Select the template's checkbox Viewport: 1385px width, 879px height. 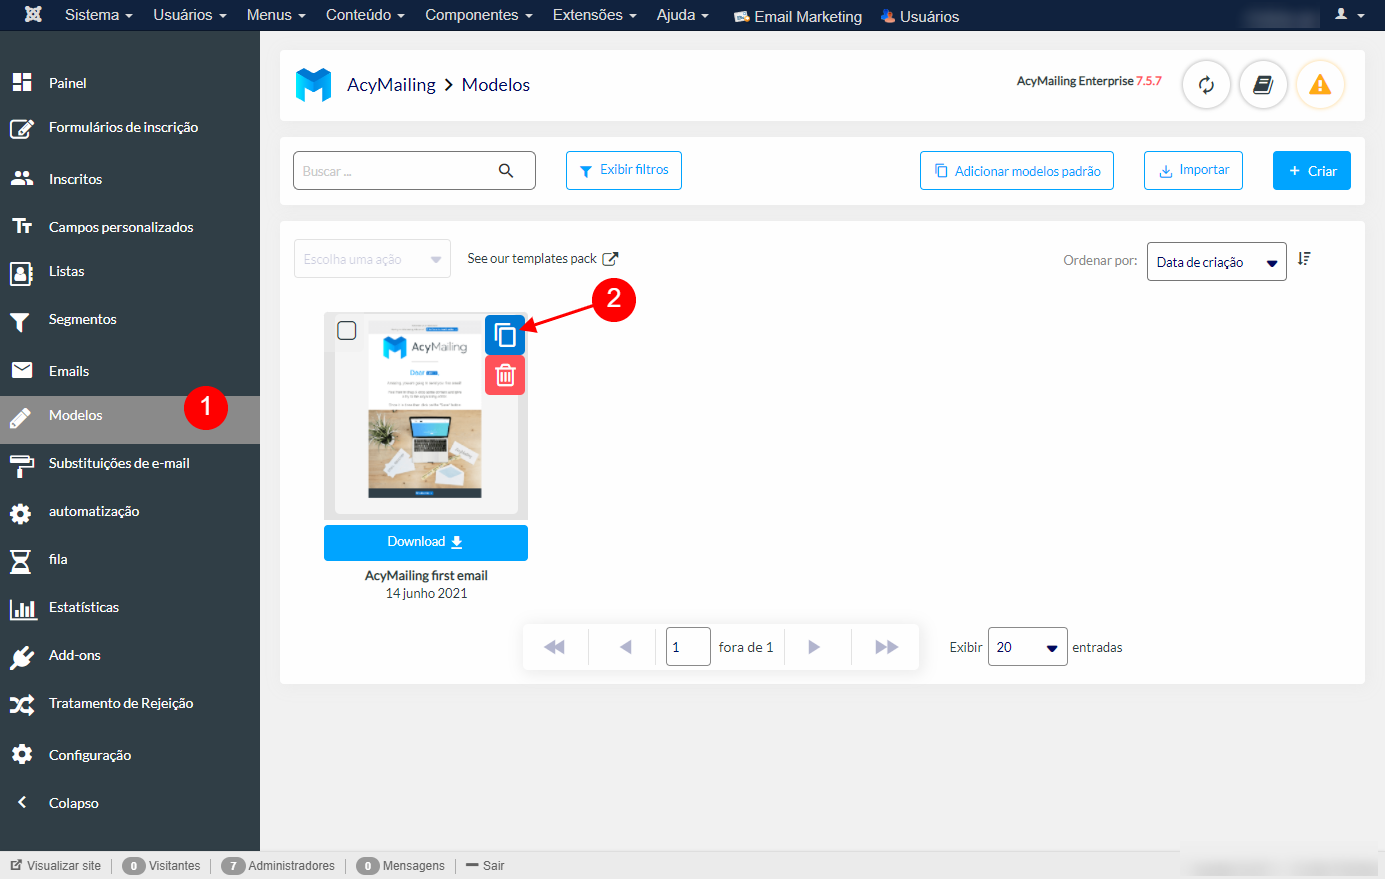click(x=347, y=330)
